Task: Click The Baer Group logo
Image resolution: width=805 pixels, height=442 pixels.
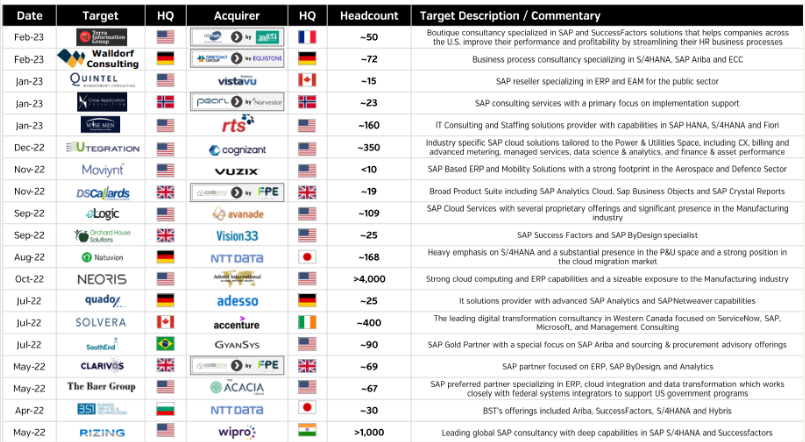Action: (101, 386)
